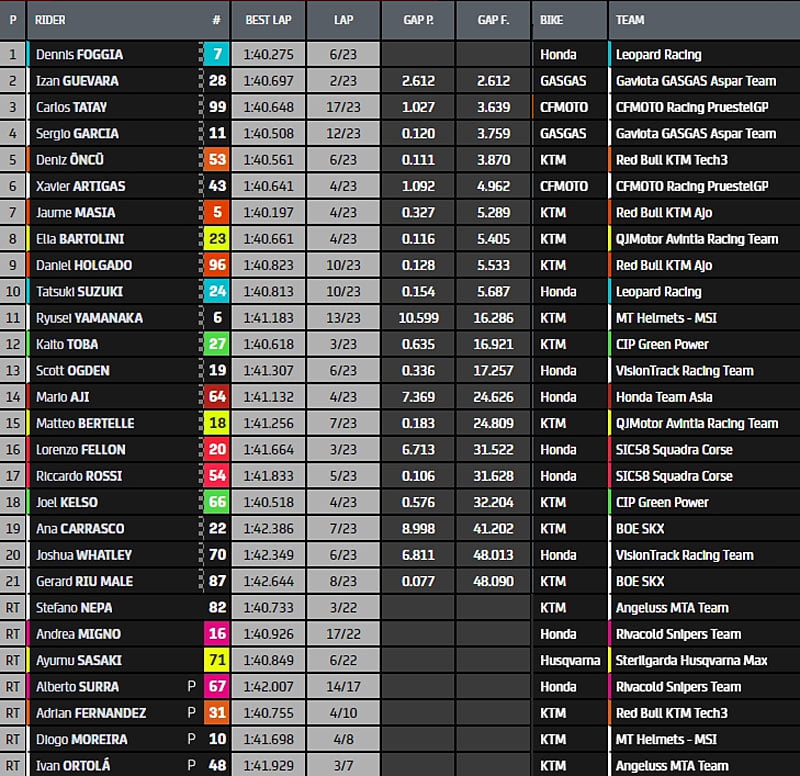
Task: Click Elia Bartolini's yellow number 23 badge
Action: click(x=216, y=239)
